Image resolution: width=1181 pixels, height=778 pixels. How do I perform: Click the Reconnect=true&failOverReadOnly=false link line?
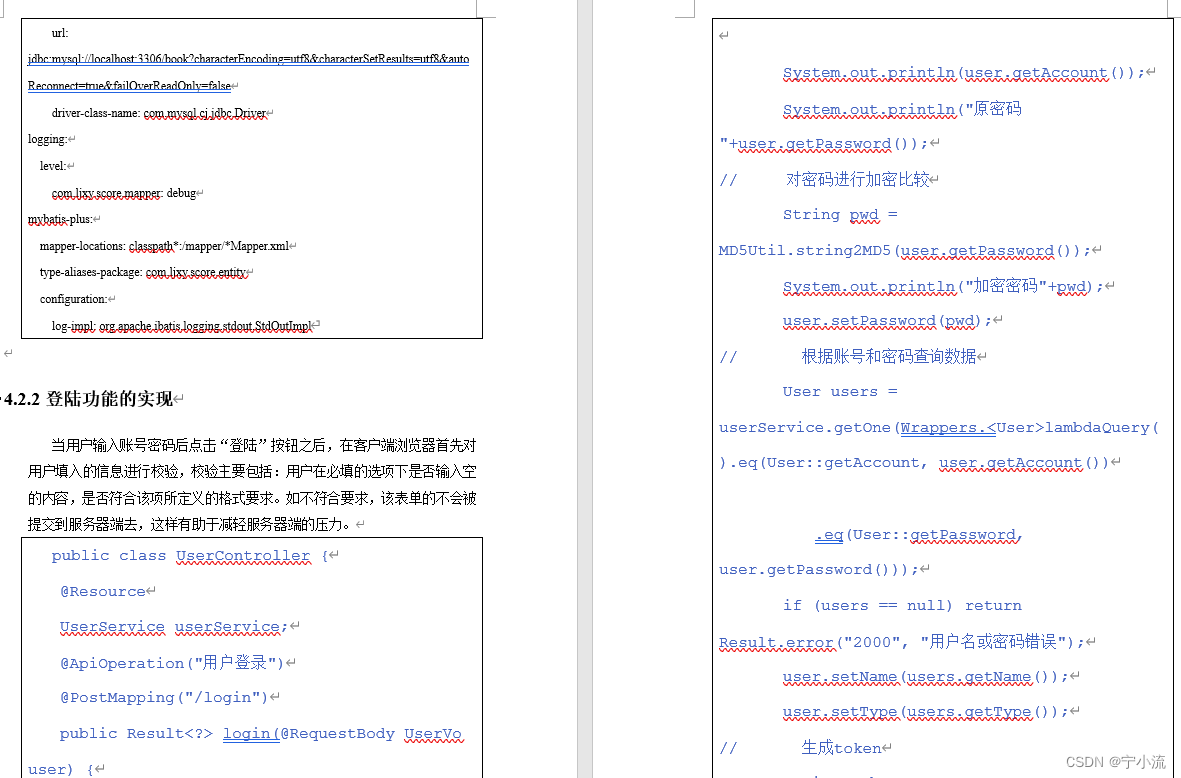(130, 86)
